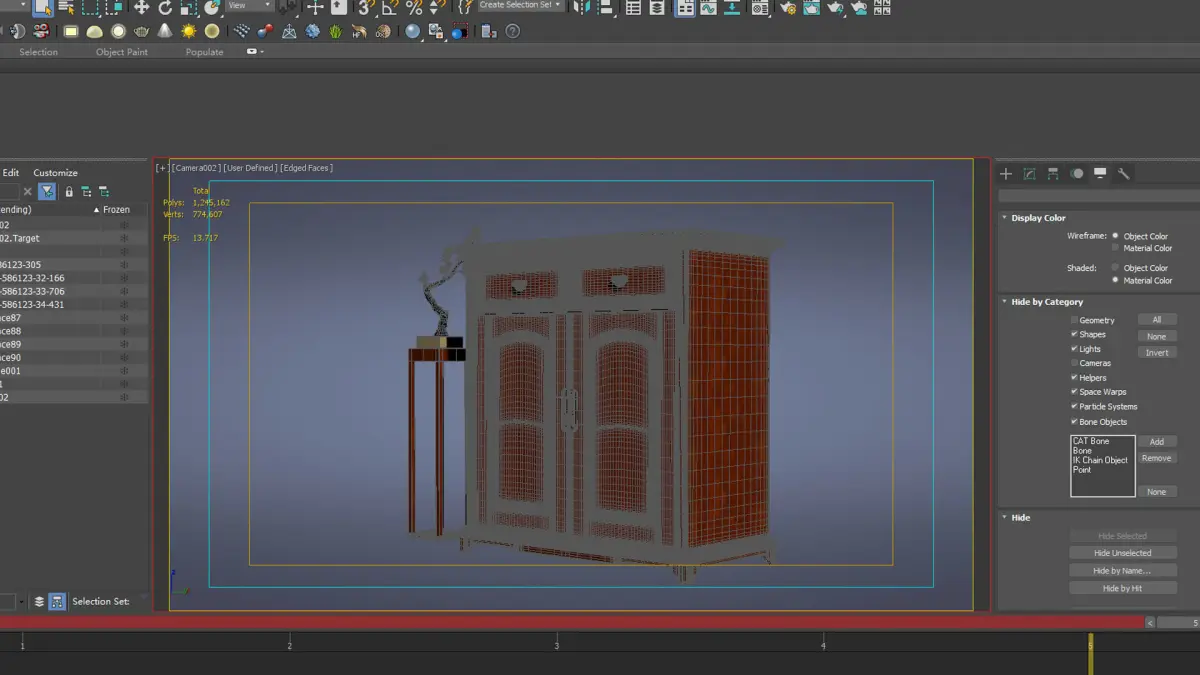Enable the Geometry hide-by-category checkbox
The width and height of the screenshot is (1200, 675).
click(x=1074, y=320)
